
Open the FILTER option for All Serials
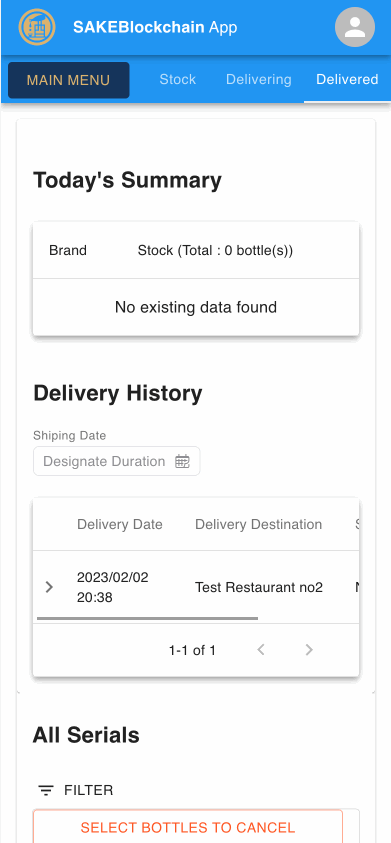tap(76, 790)
